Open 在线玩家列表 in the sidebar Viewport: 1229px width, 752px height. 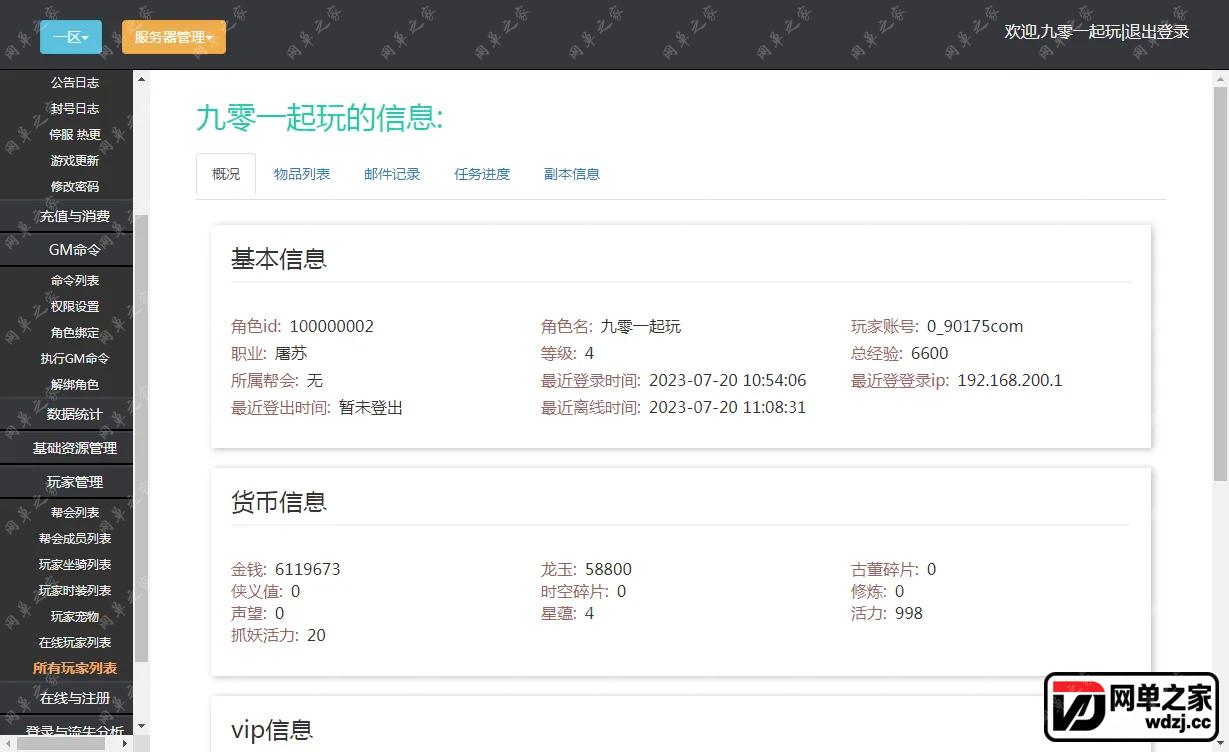[75, 642]
